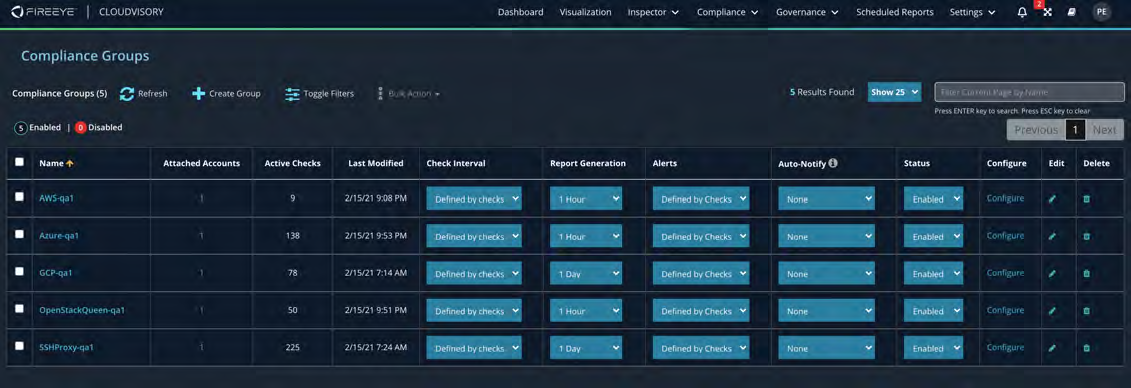The image size is (1131, 388).
Task: Open OpenStackQueen-qa1 Auto-Notify dropdown
Action: (x=826, y=312)
